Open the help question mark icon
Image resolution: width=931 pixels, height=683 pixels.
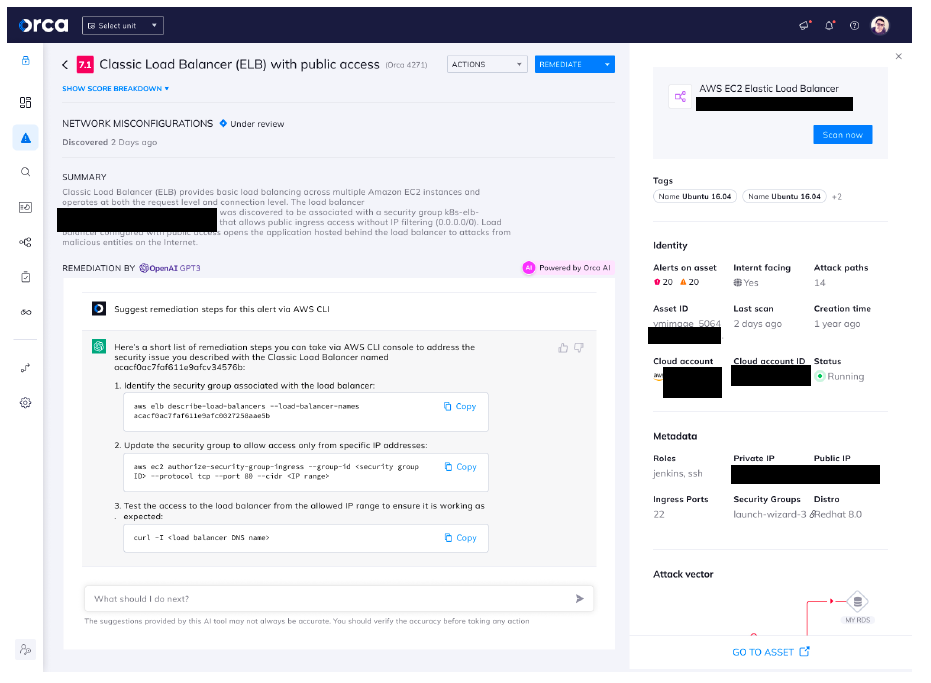click(x=854, y=26)
